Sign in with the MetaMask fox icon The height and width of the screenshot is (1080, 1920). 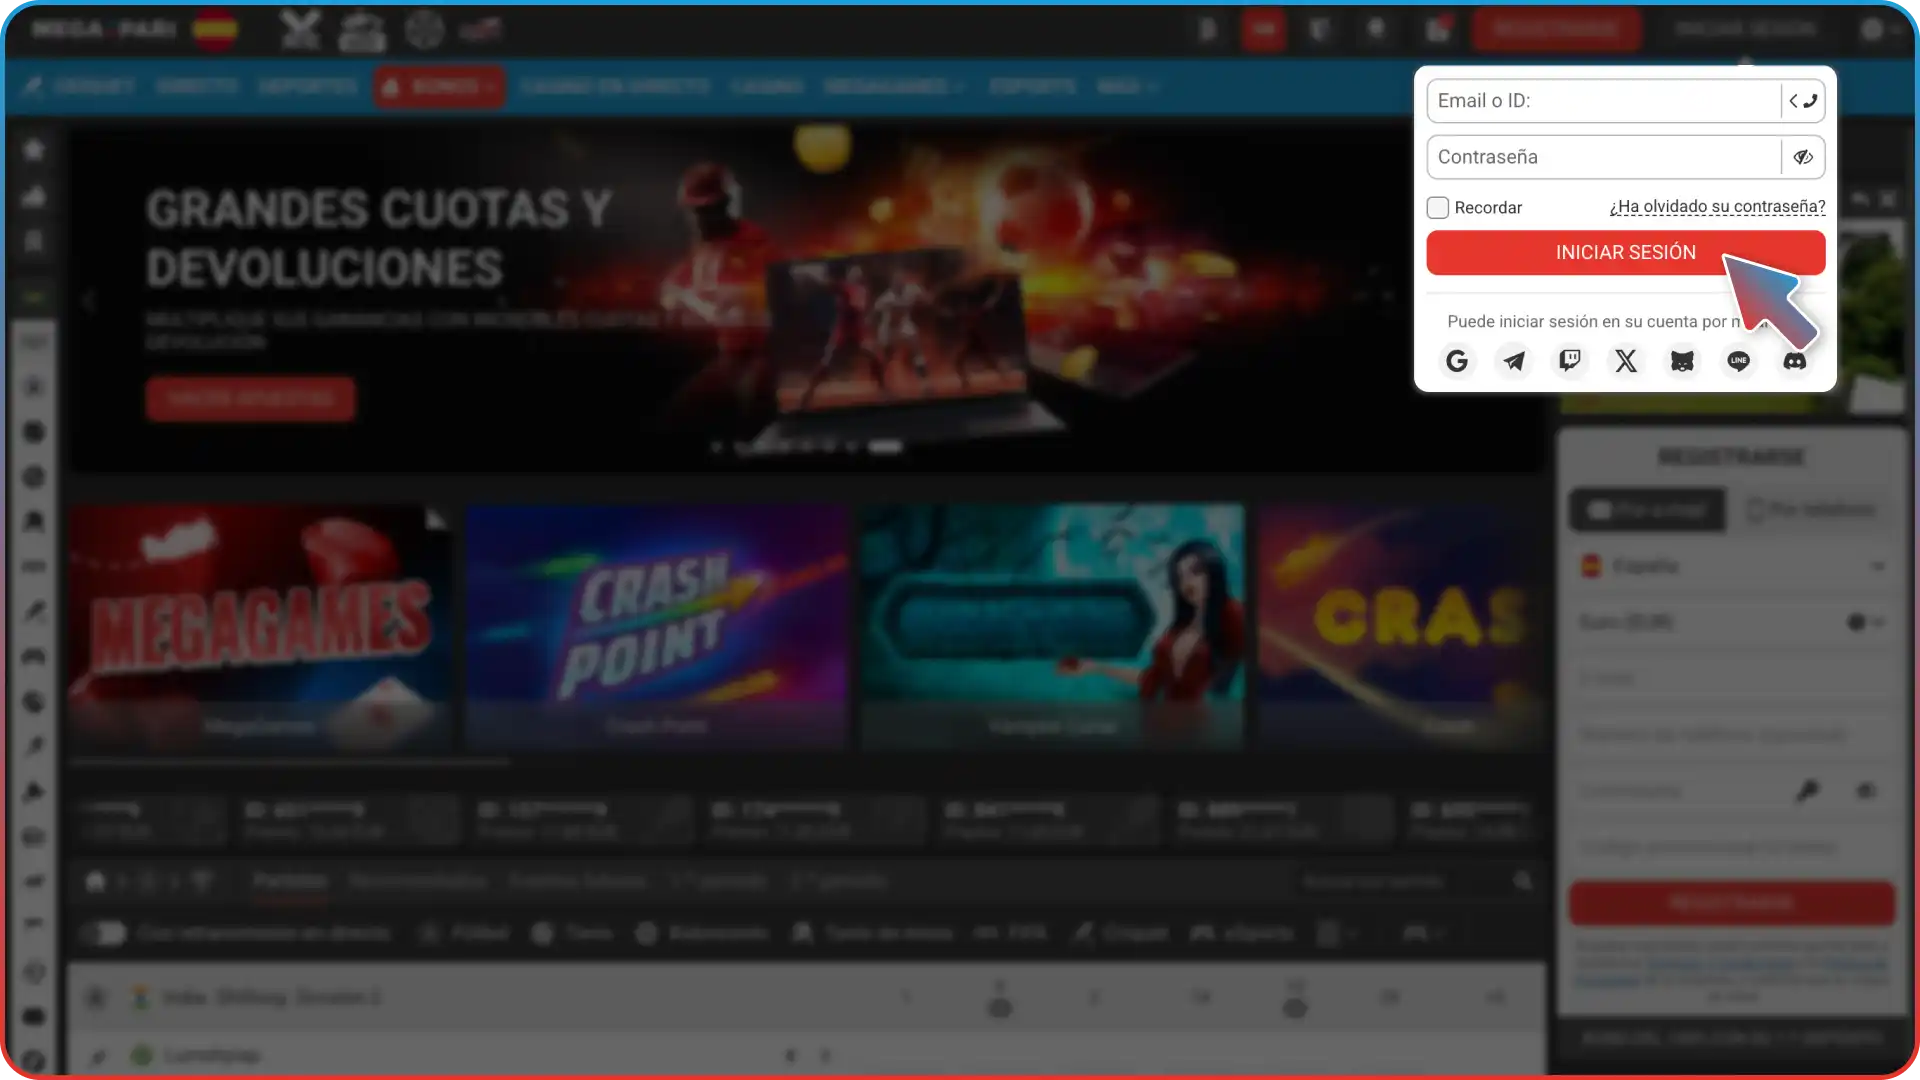(x=1682, y=361)
